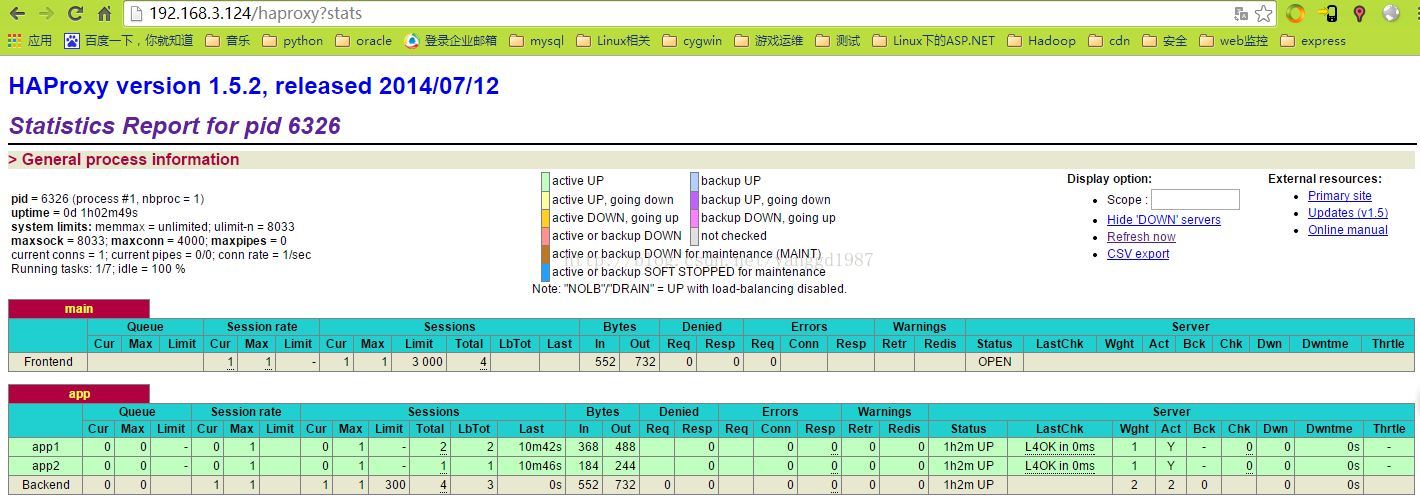Image resolution: width=1420 pixels, height=499 pixels.
Task: Click the app1 '1h2m UP' status cell
Action: click(968, 447)
